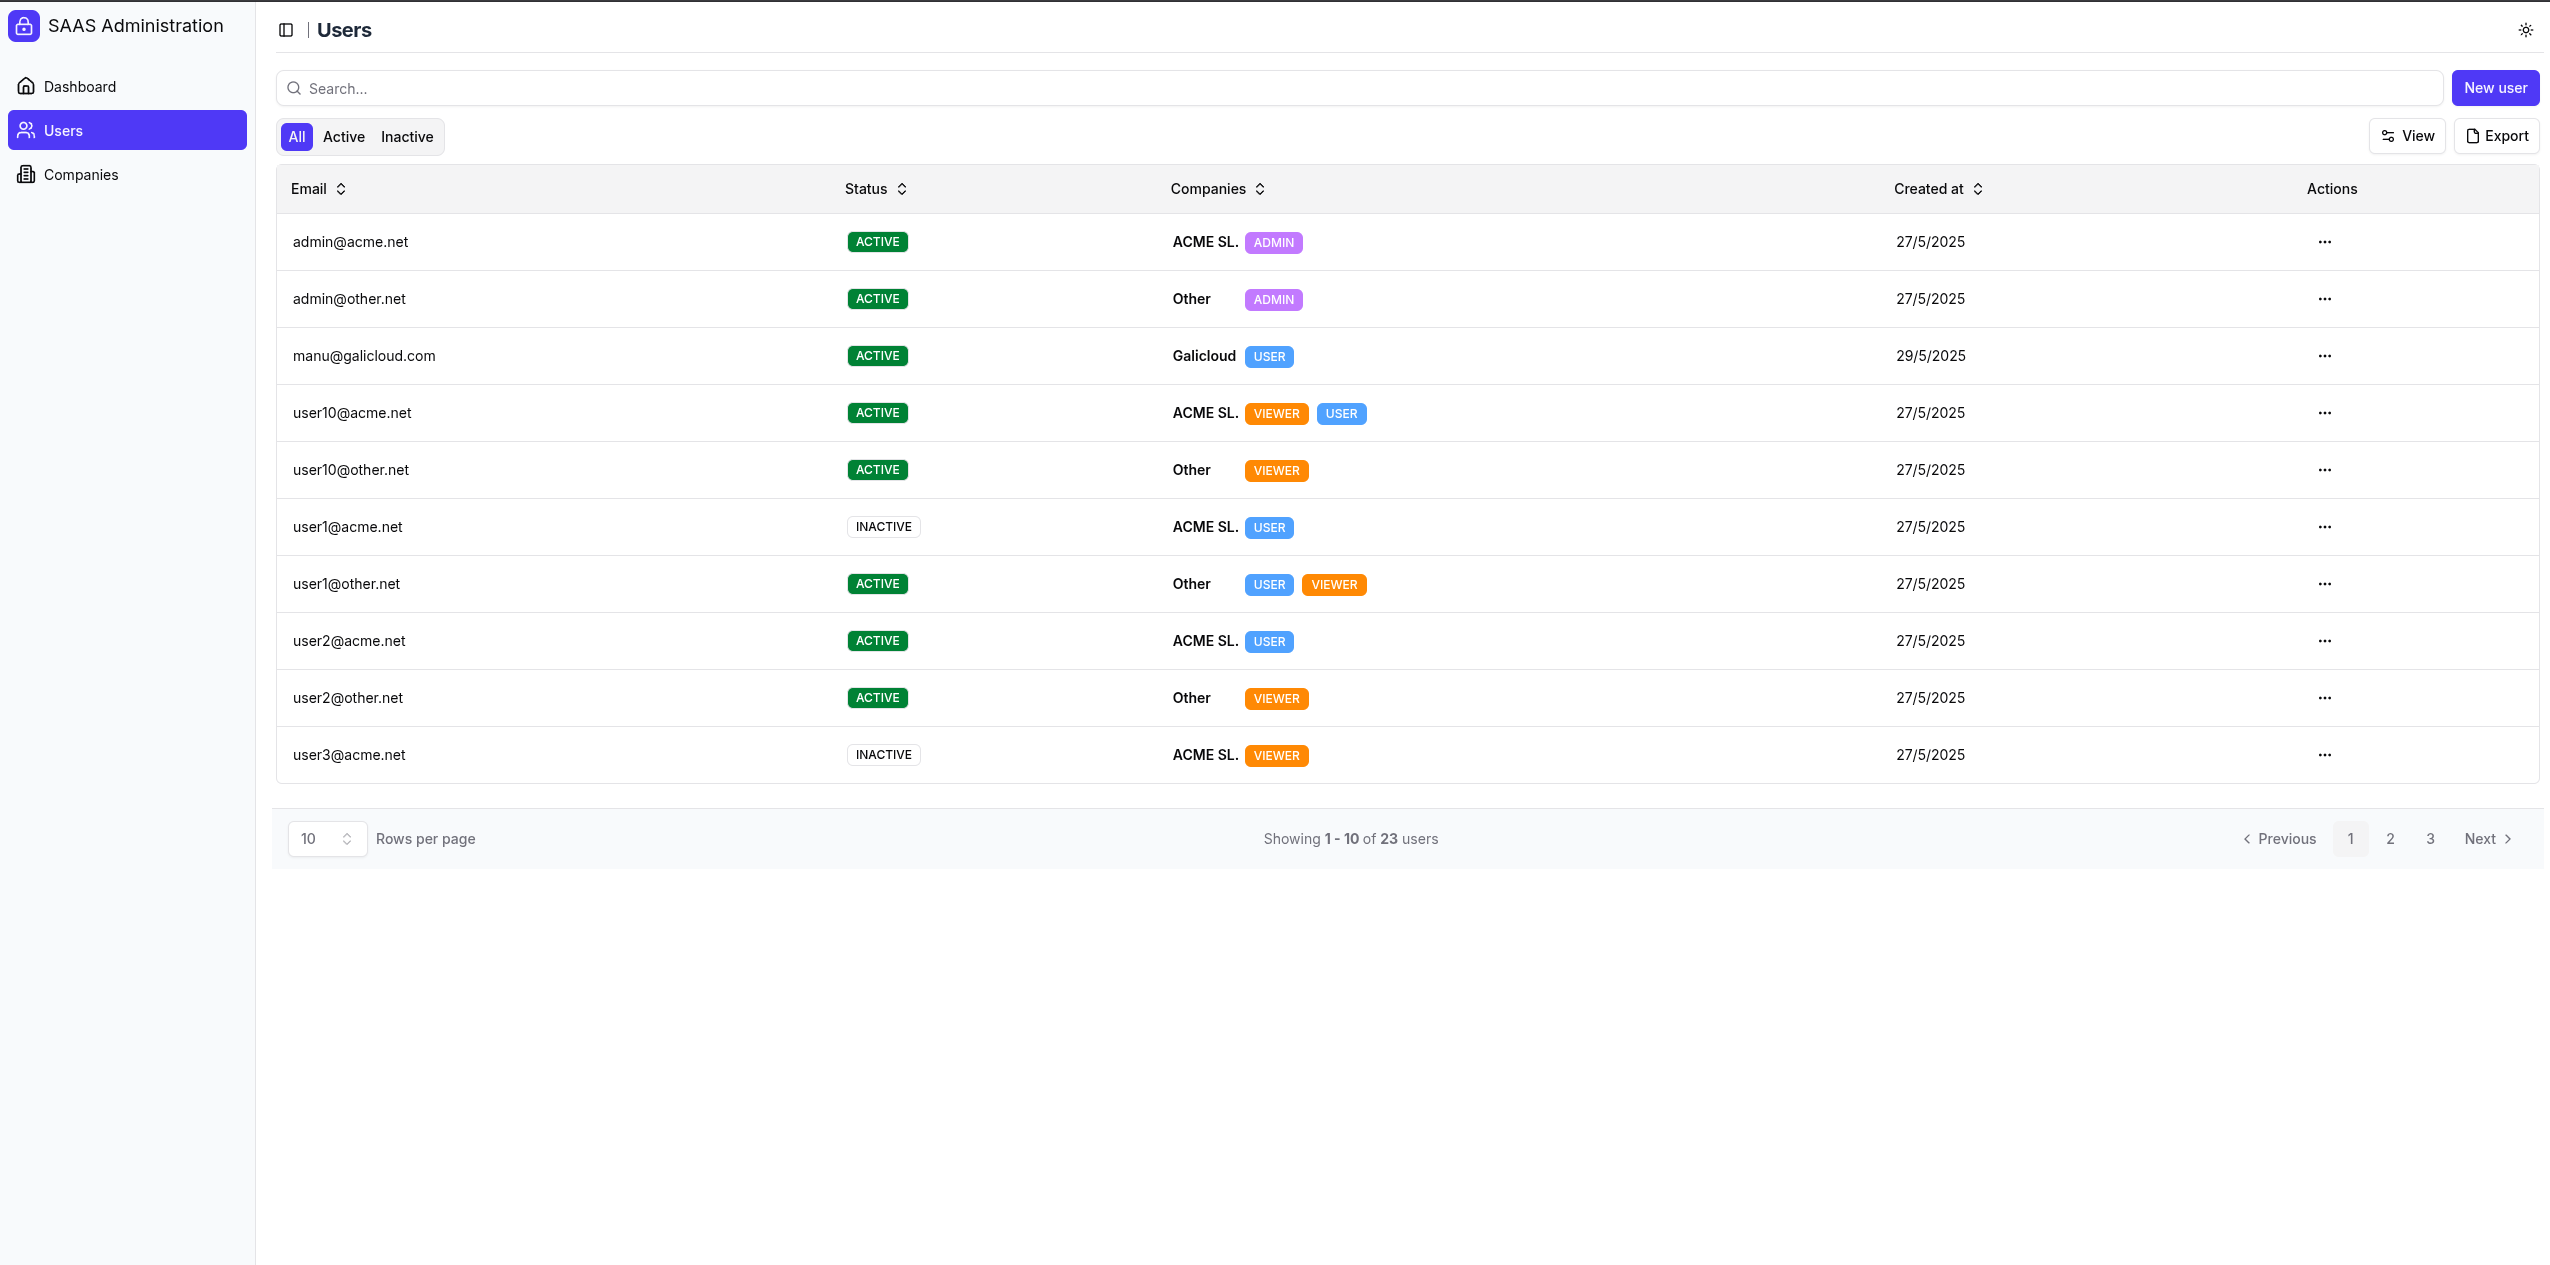Open actions menu for user10@other.net
This screenshot has height=1265, width=2550.
(2325, 470)
